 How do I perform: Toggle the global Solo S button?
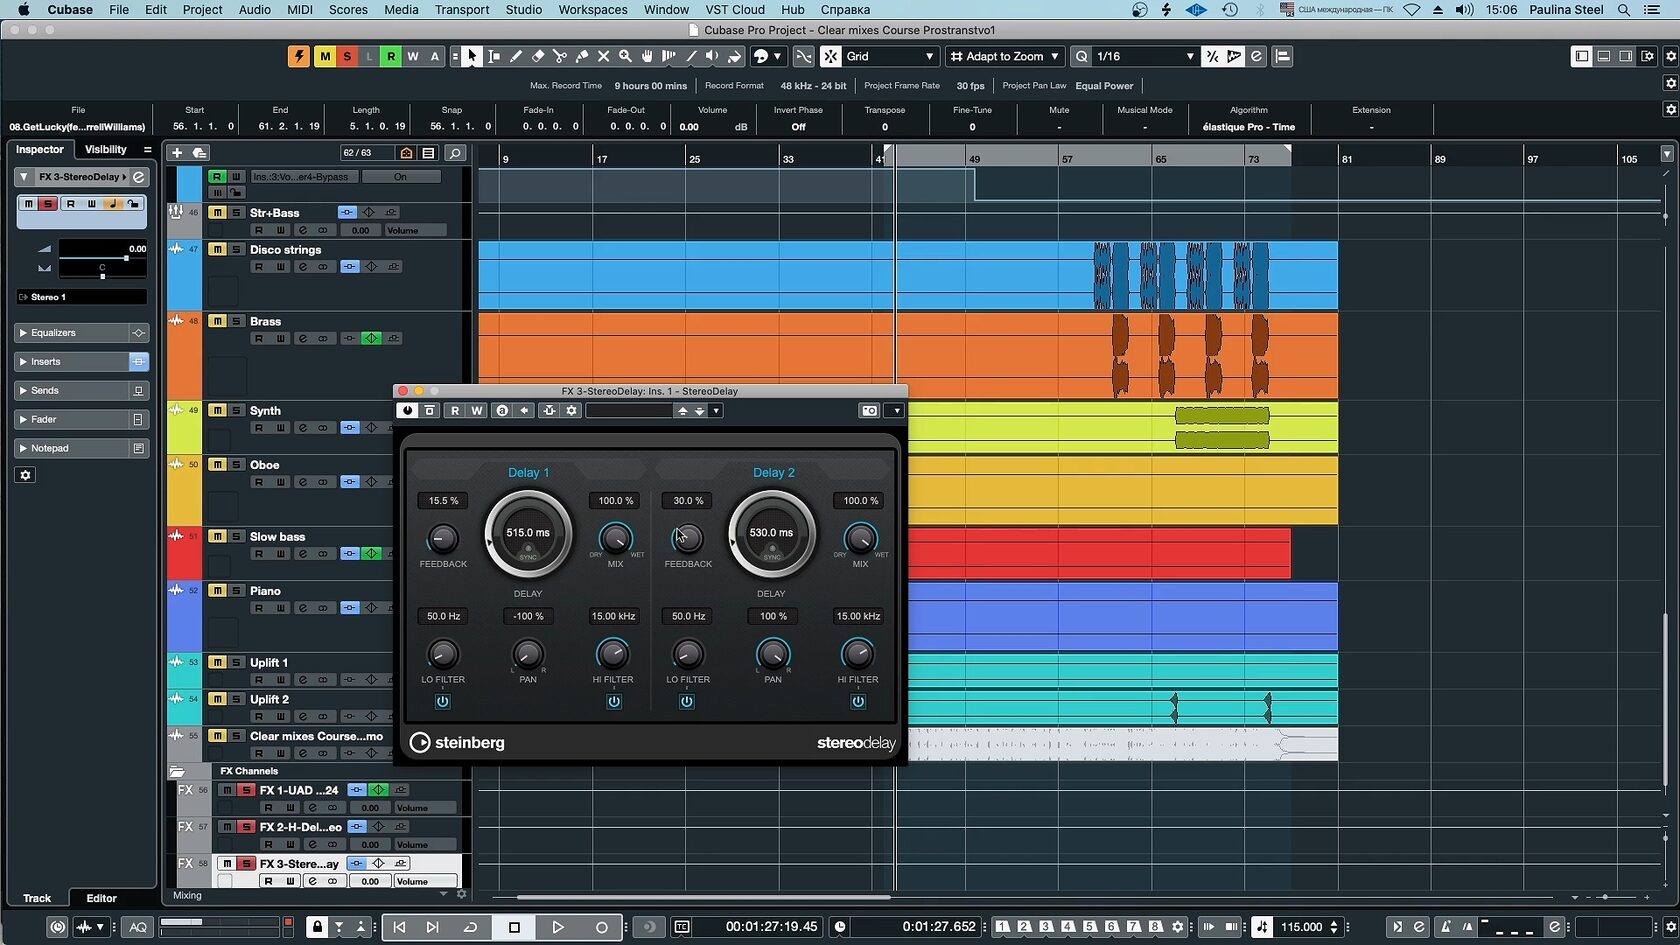(x=347, y=57)
